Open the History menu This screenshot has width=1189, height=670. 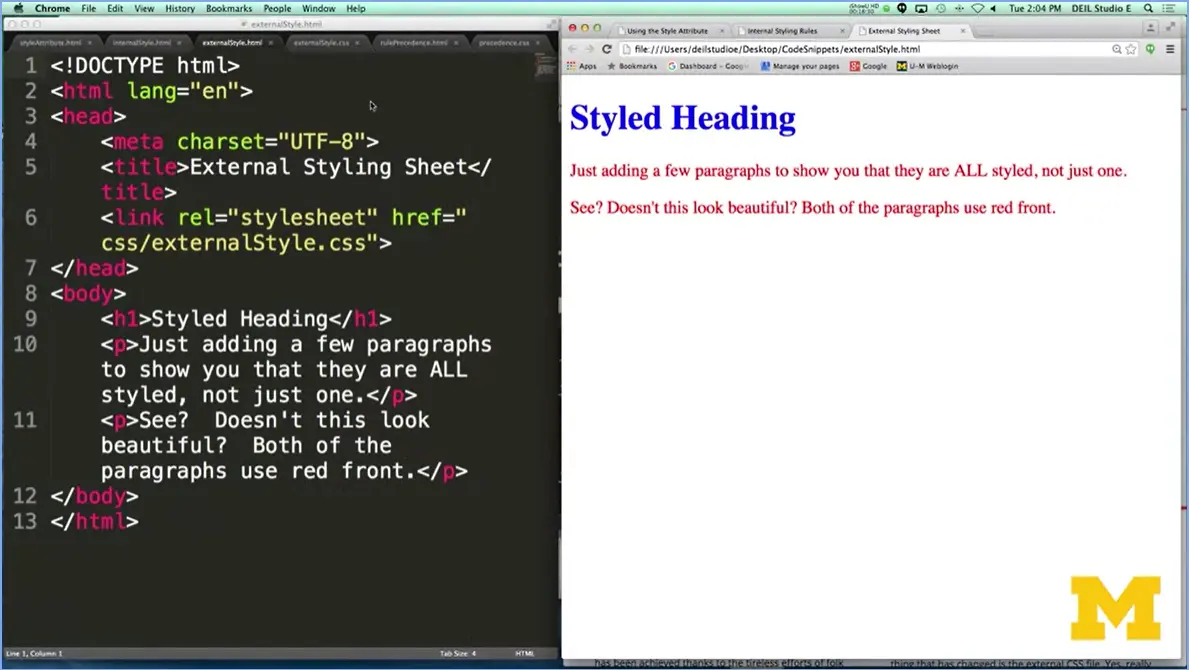click(179, 8)
